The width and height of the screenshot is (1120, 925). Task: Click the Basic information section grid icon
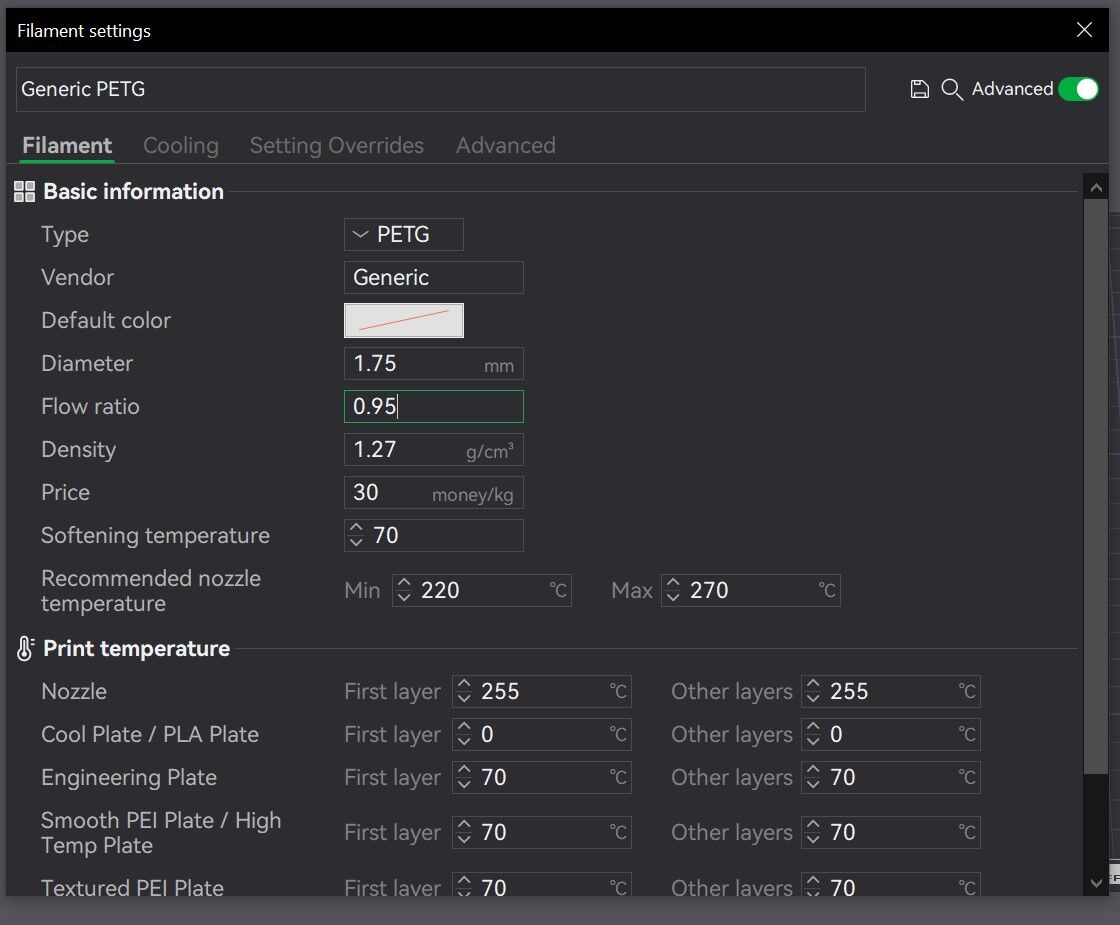24,191
